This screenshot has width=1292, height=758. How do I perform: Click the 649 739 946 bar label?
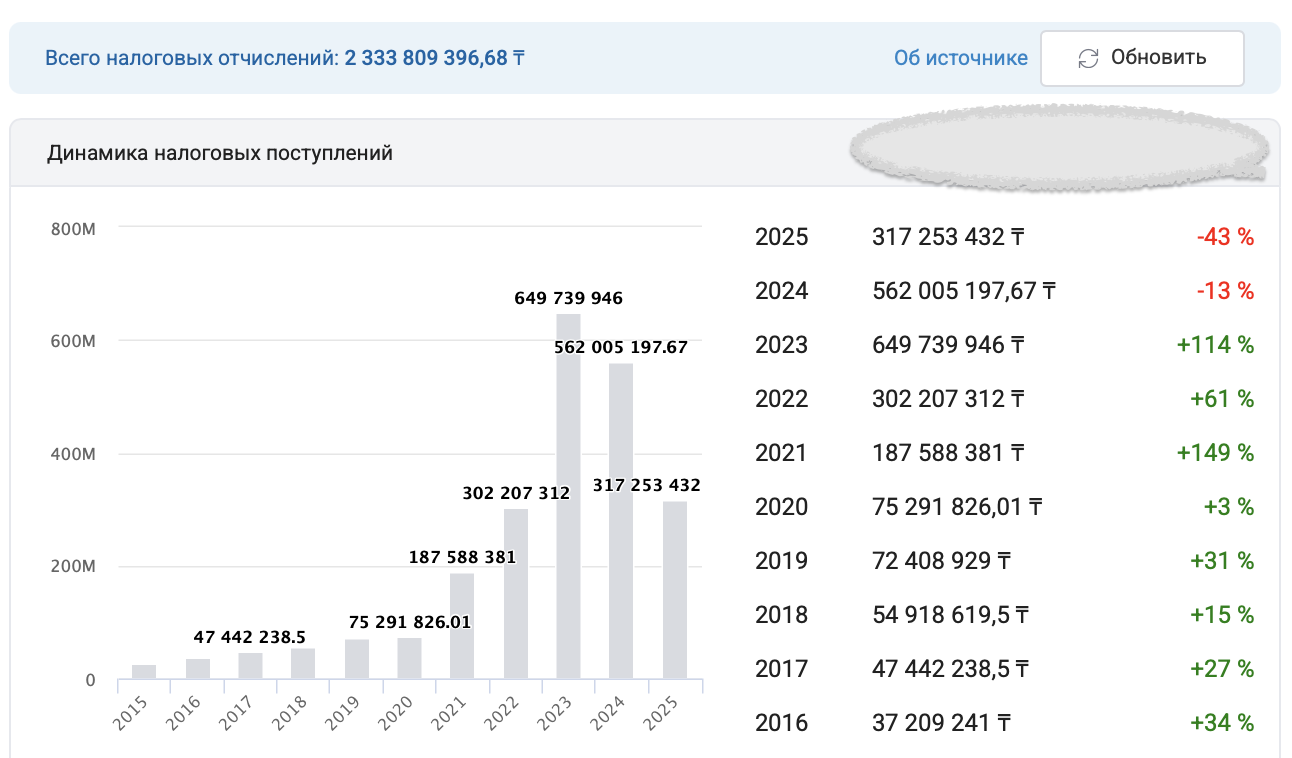[568, 298]
